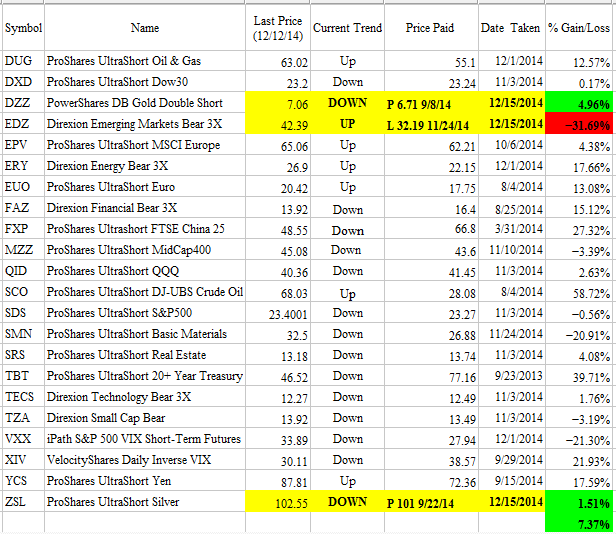Select the 58.72% gain cell
The width and height of the screenshot is (616, 534).
[579, 292]
